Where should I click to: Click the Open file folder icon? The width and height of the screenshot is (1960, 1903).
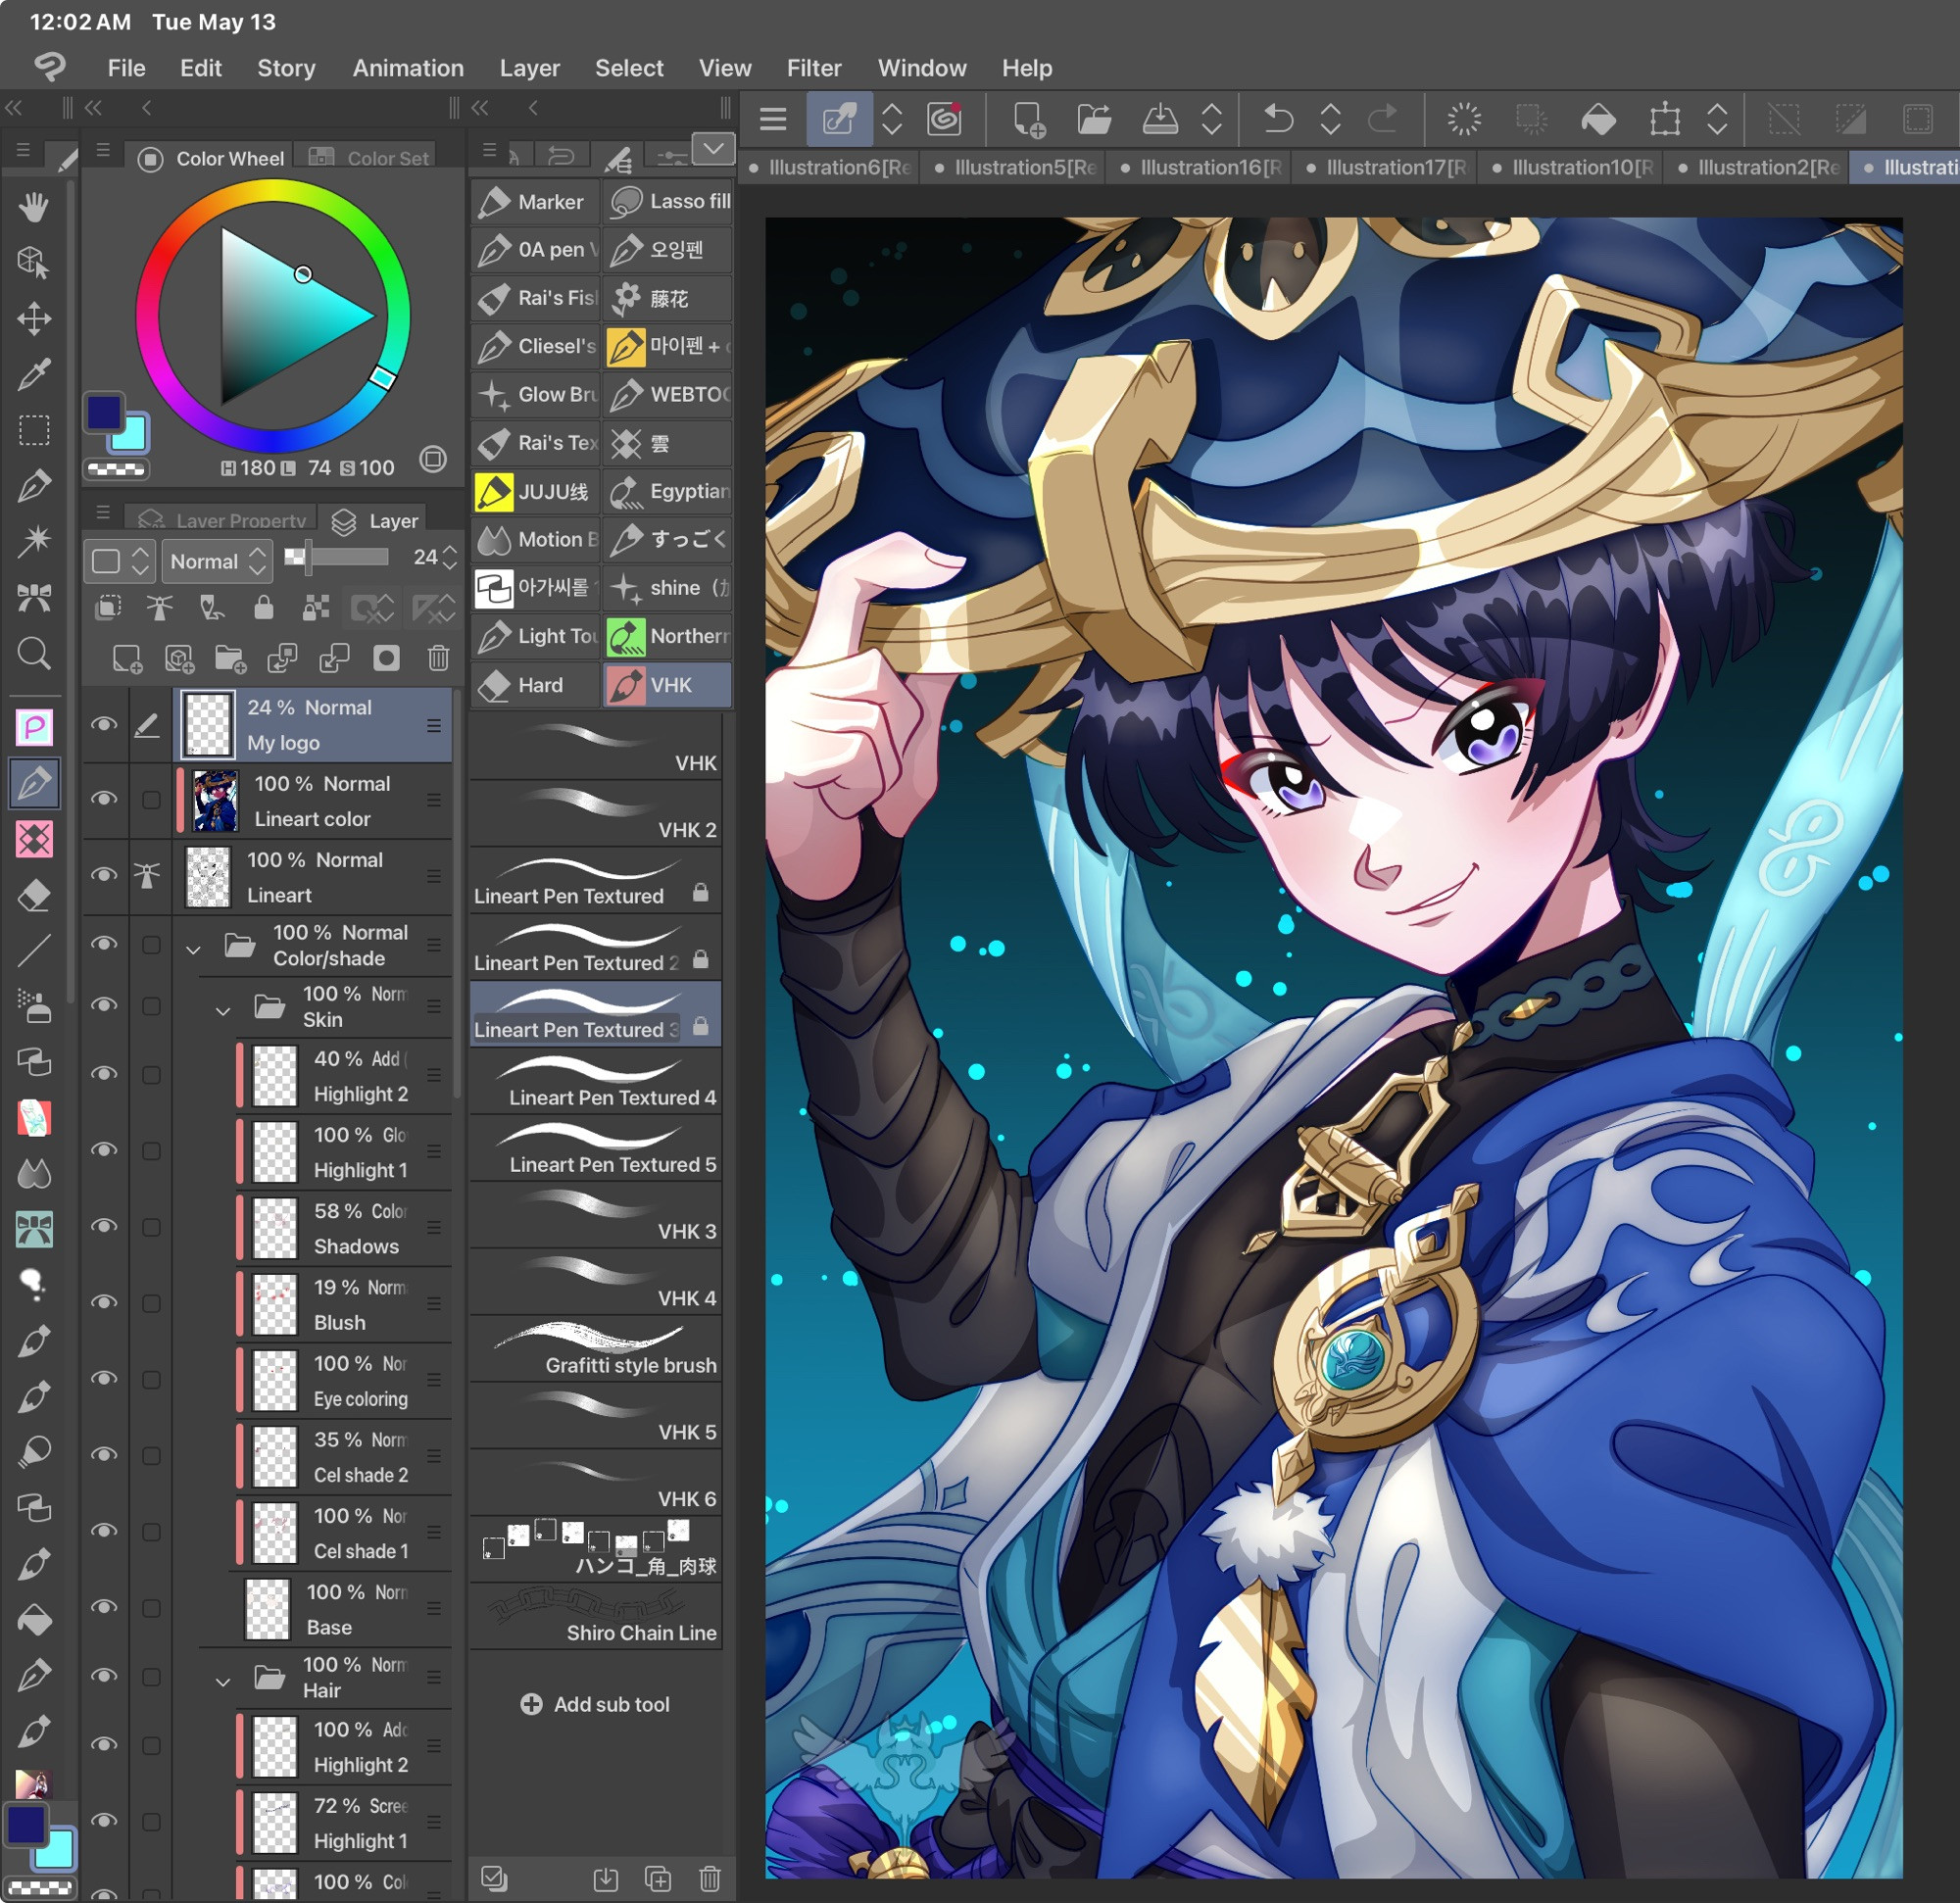[x=1094, y=119]
